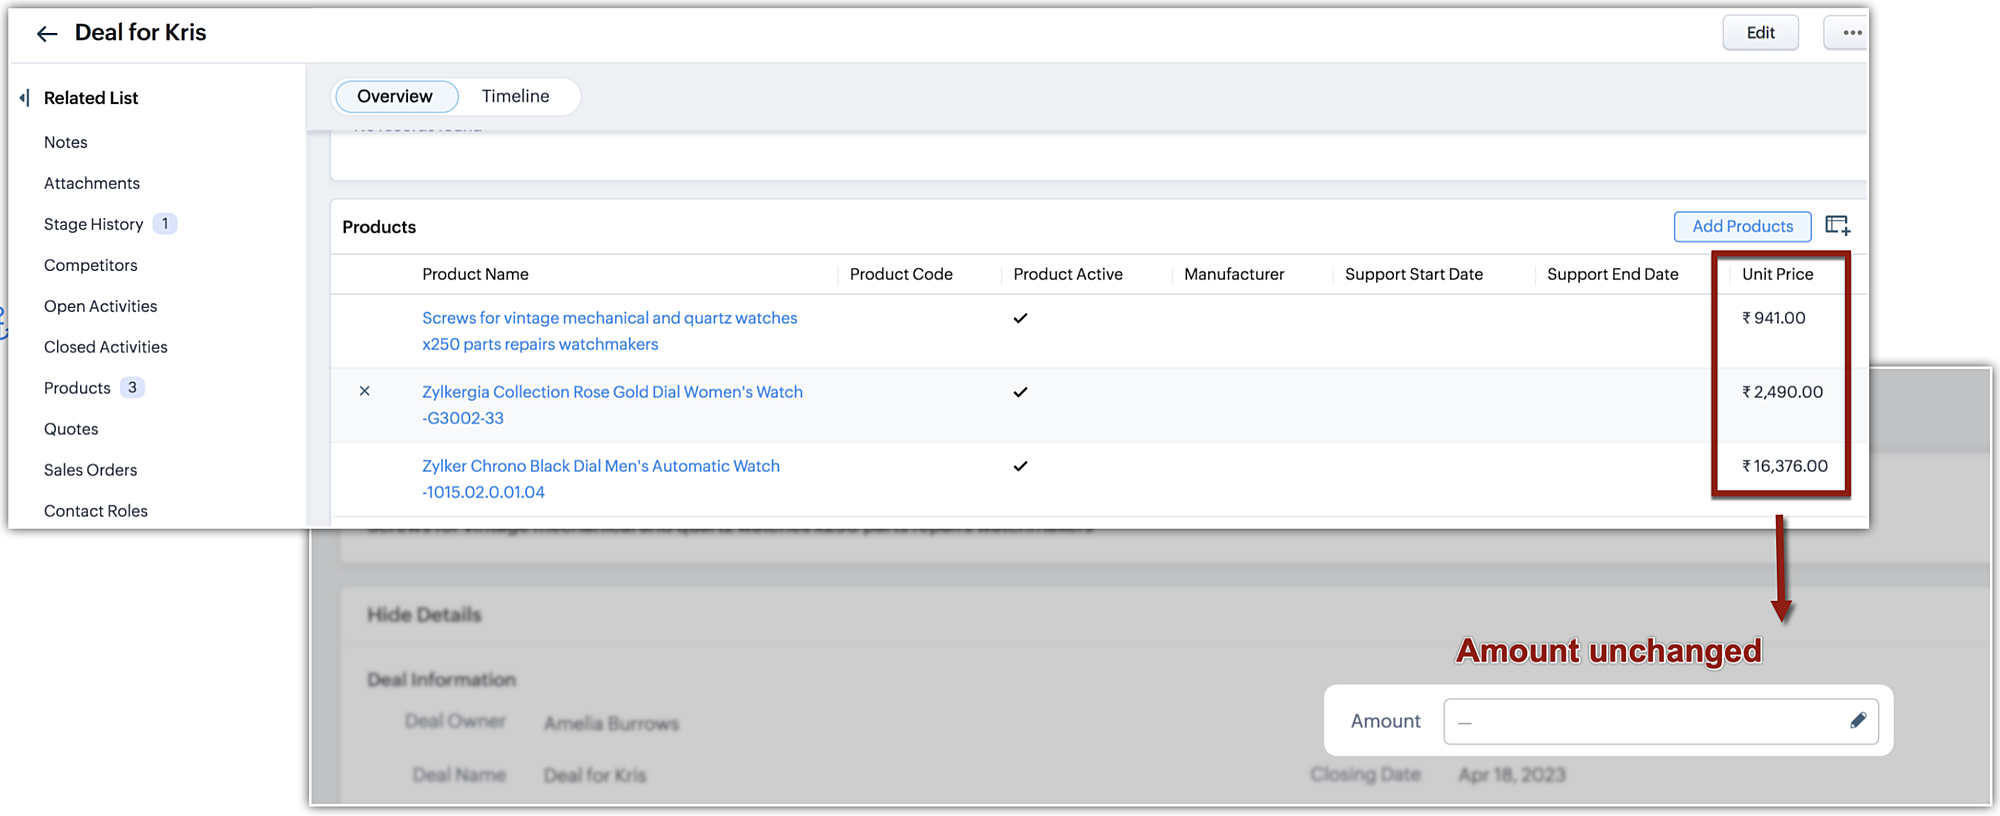Screen dimensions: 2000x816
Task: Click the Product Active checkmark for the Screws row
Action: tap(1020, 318)
